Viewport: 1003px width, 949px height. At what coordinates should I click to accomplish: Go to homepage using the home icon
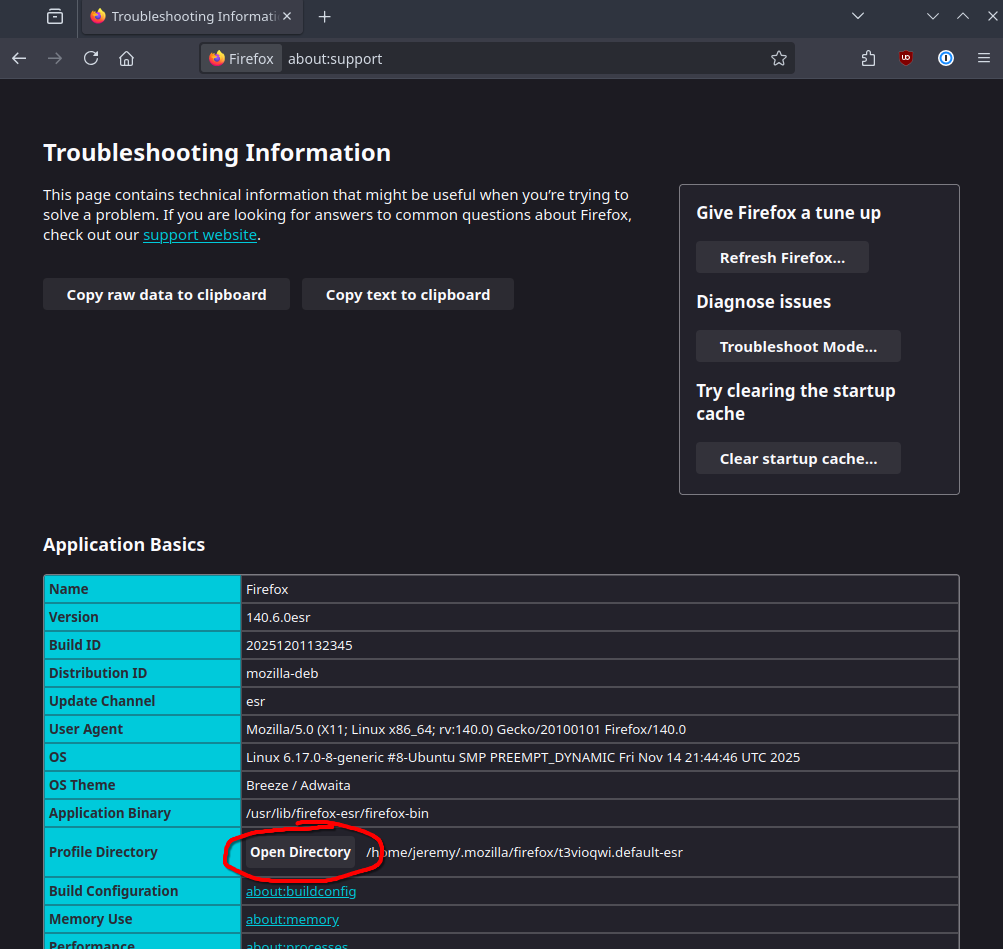pos(130,58)
